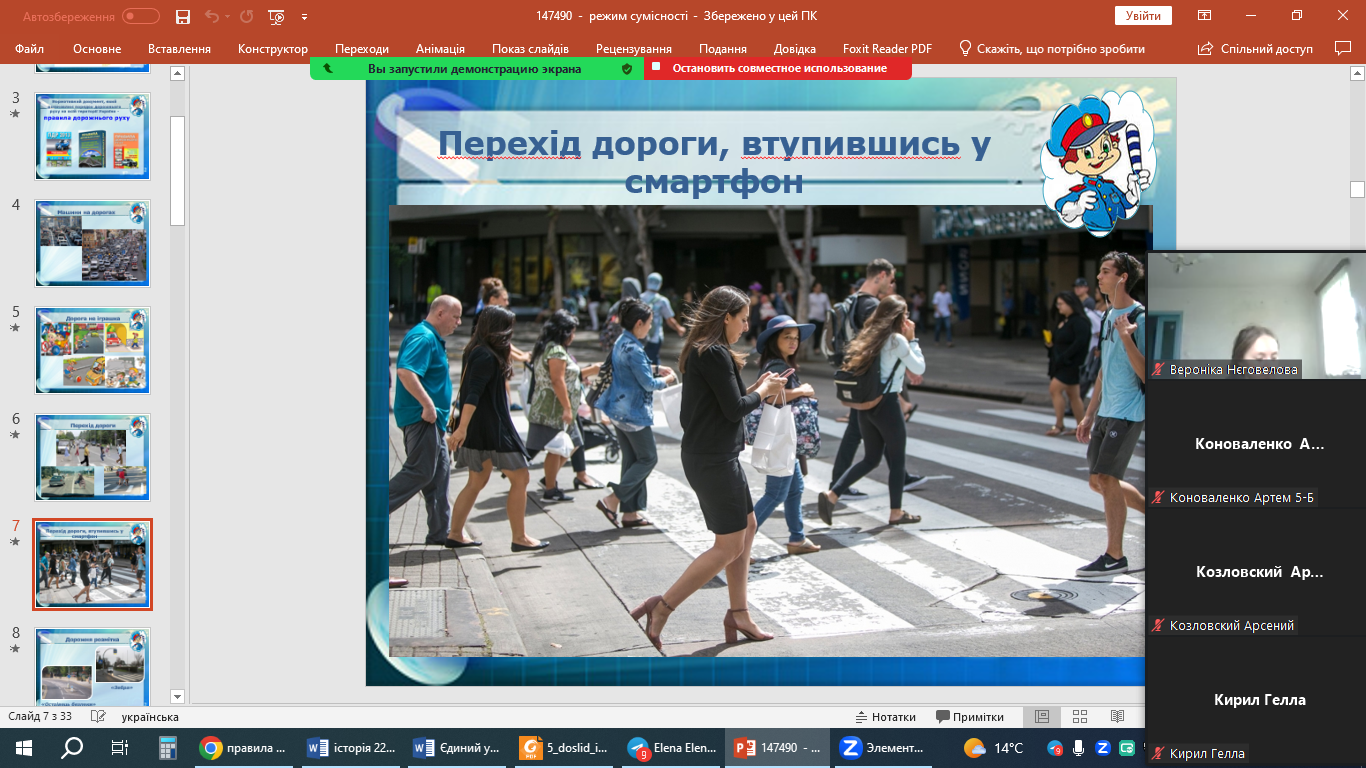This screenshot has width=1366, height=768.
Task: Open the comments pane icon
Action: (x=1343, y=48)
